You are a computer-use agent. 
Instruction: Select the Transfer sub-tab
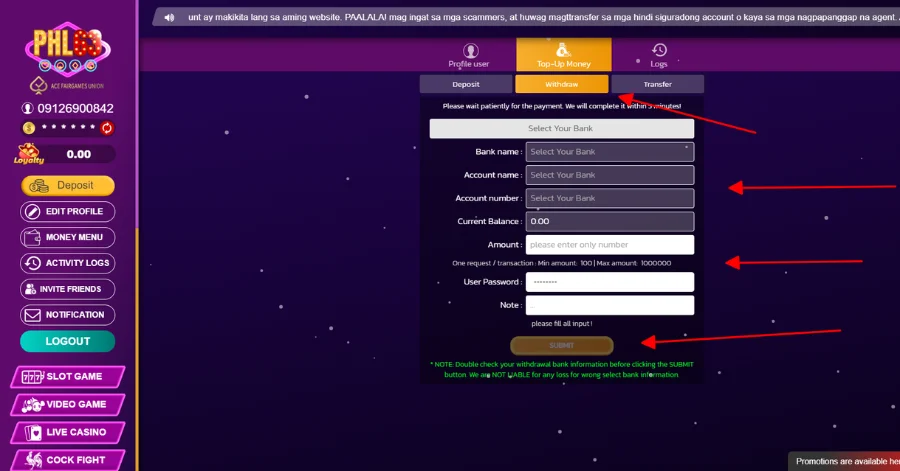tap(657, 85)
